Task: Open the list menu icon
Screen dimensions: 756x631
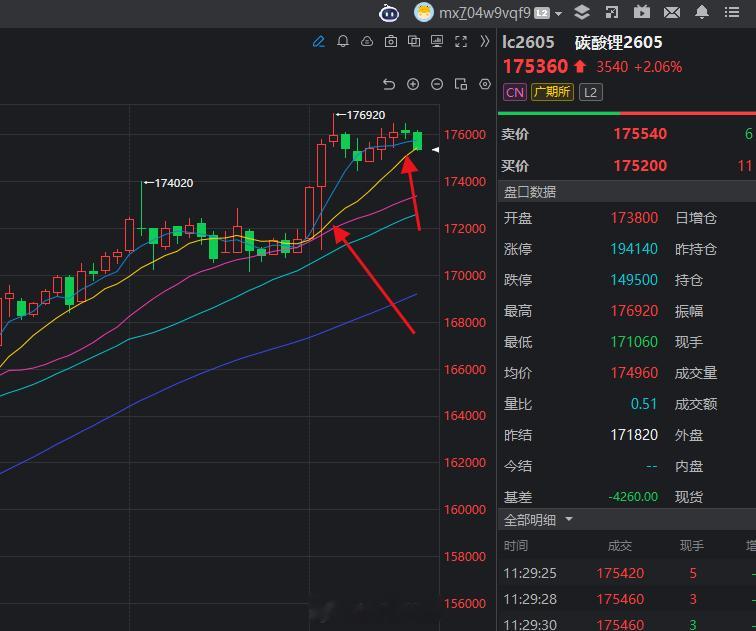Action: (x=731, y=12)
